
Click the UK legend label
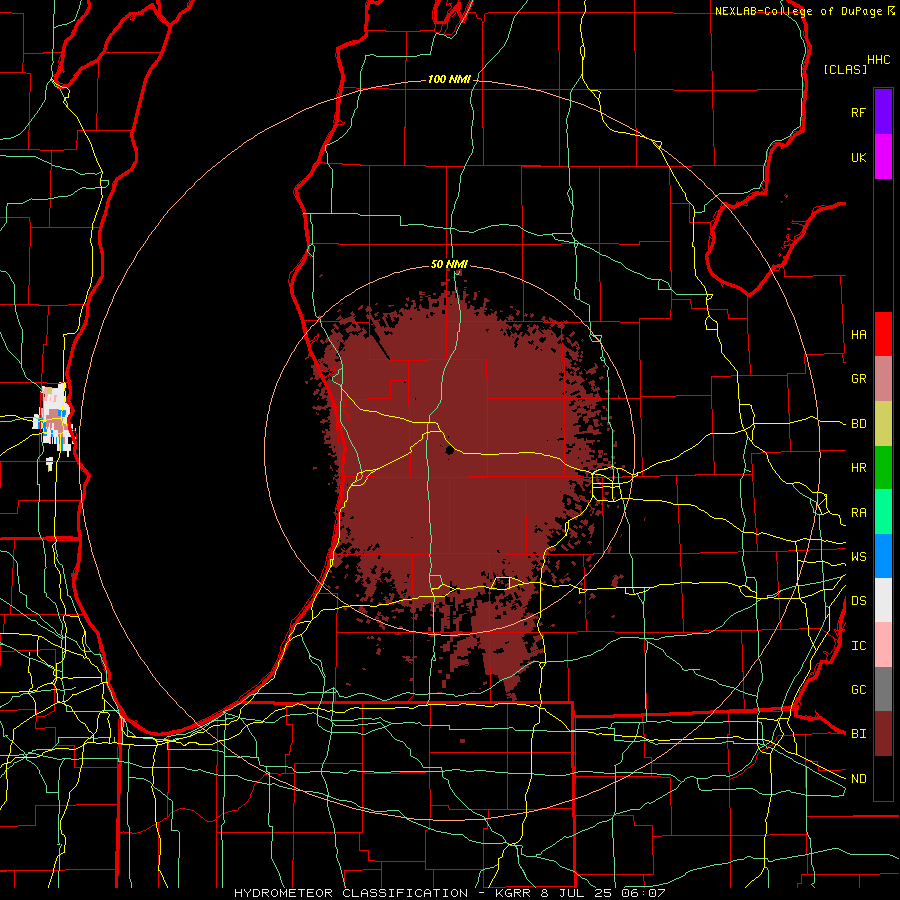[858, 157]
